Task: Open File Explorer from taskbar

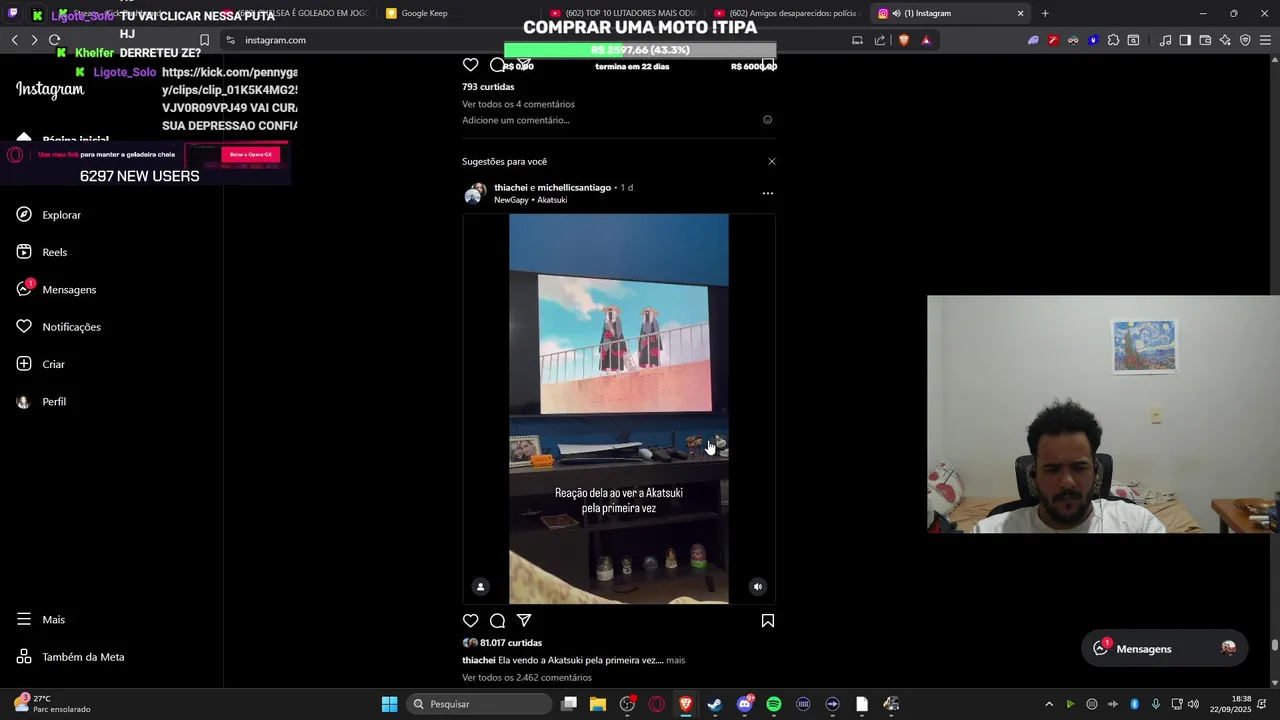Action: pyautogui.click(x=598, y=704)
